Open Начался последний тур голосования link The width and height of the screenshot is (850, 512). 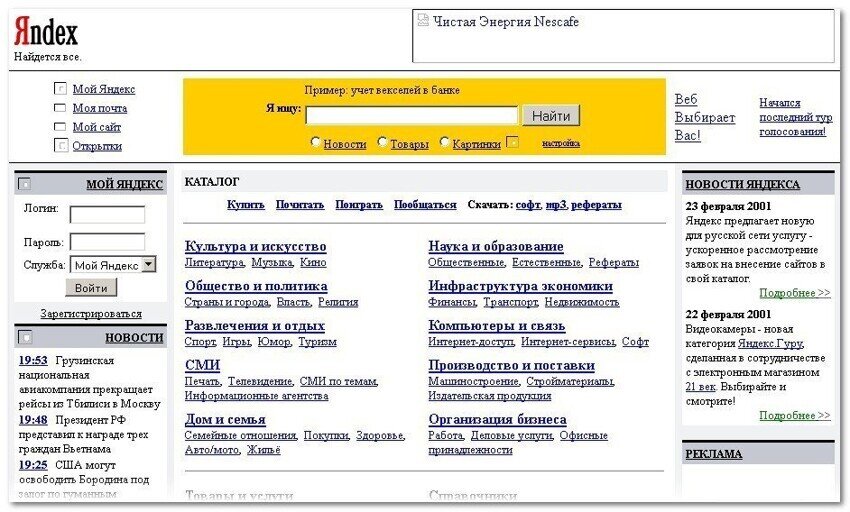point(795,117)
